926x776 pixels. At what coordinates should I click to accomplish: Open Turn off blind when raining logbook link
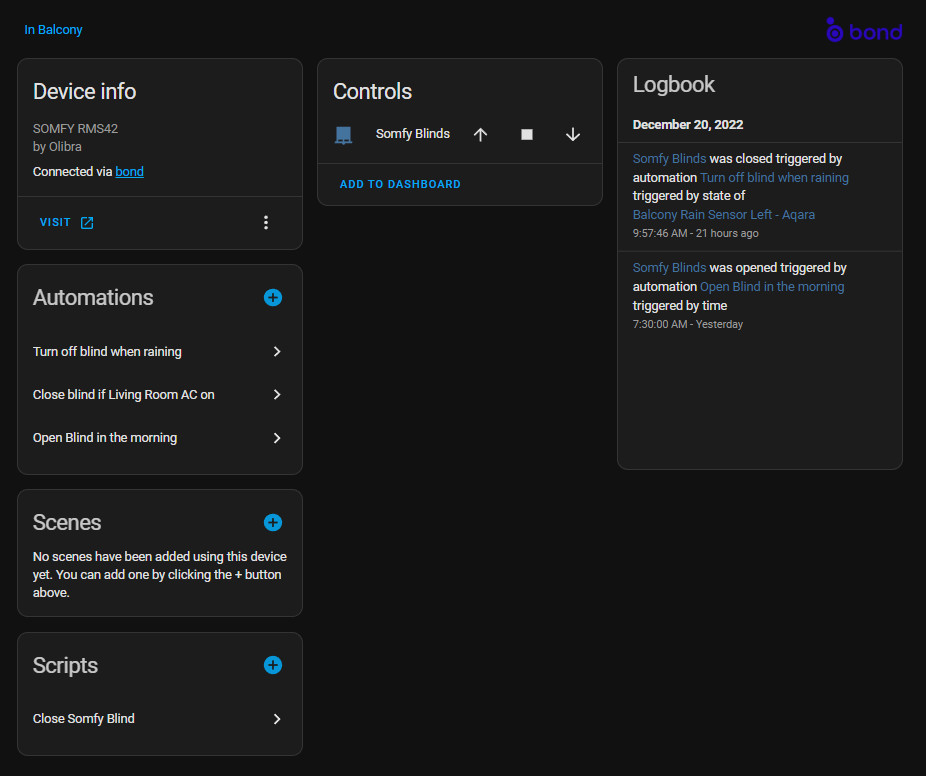tap(774, 178)
